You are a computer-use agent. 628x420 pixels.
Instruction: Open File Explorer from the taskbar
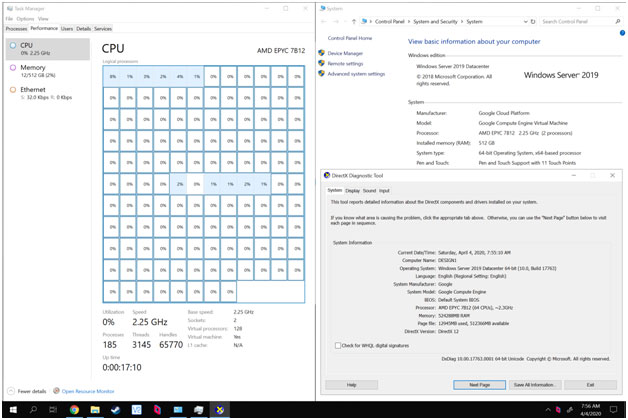click(95, 410)
